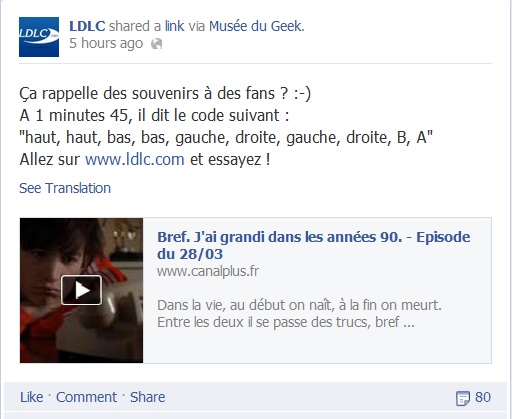Share the post
Screen dimensions: 512x419
147,397
